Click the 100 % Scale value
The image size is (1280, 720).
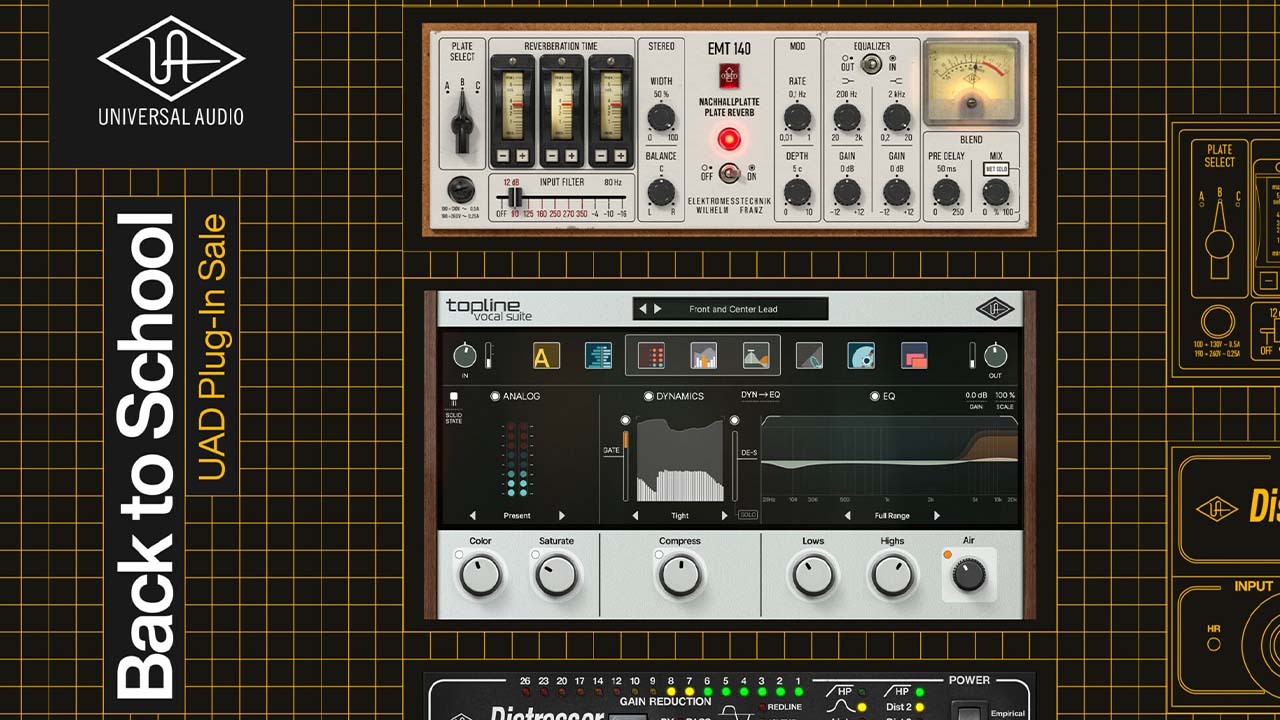1005,396
